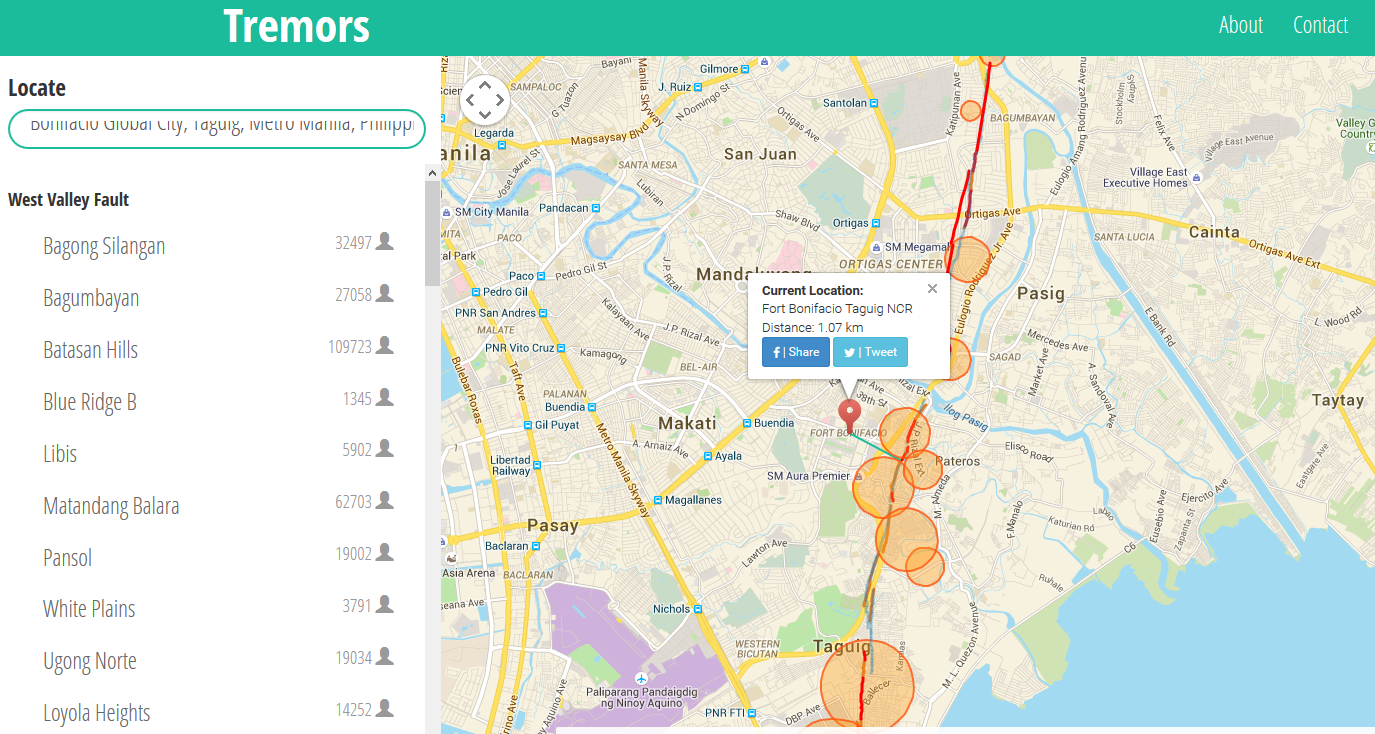The image size is (1375, 734).
Task: Click the Nichols station icon
Action: [698, 608]
